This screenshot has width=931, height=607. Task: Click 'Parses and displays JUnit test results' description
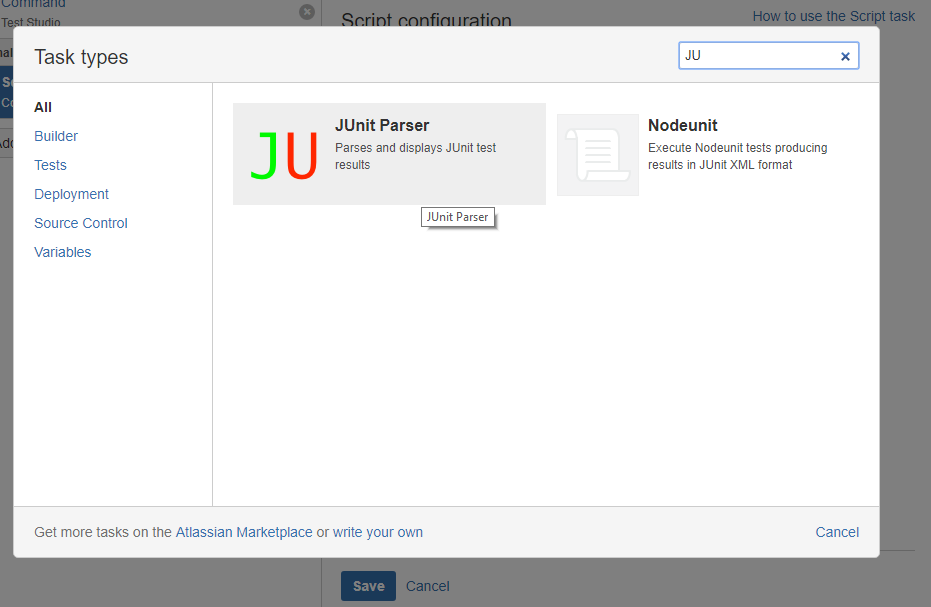(x=416, y=156)
